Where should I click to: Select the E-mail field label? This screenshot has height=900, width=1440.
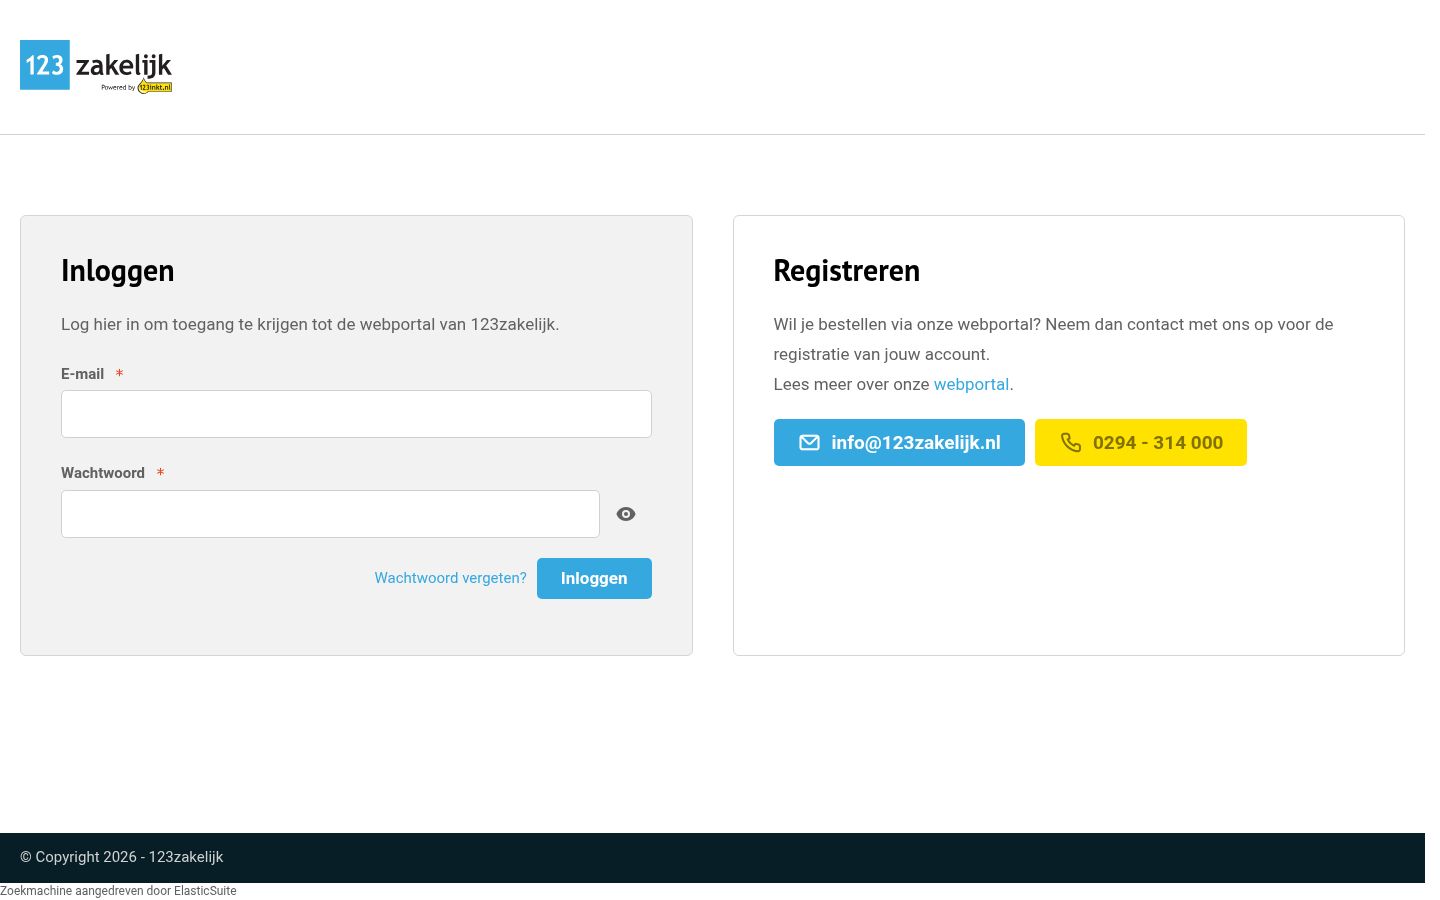tap(82, 374)
